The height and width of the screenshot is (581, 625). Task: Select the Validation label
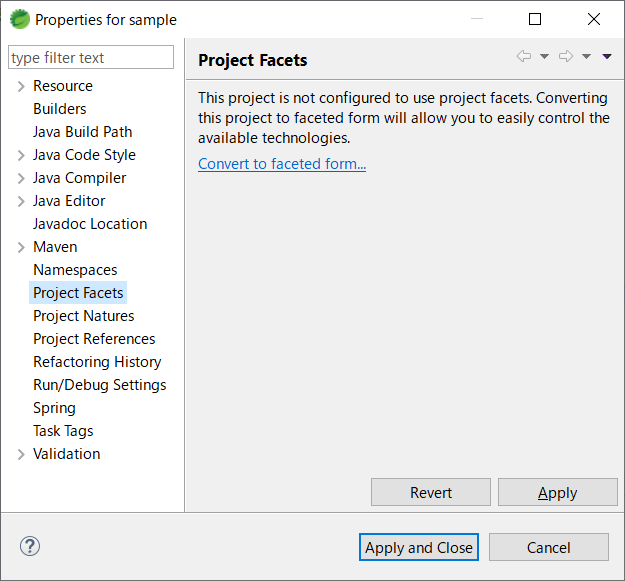point(67,454)
